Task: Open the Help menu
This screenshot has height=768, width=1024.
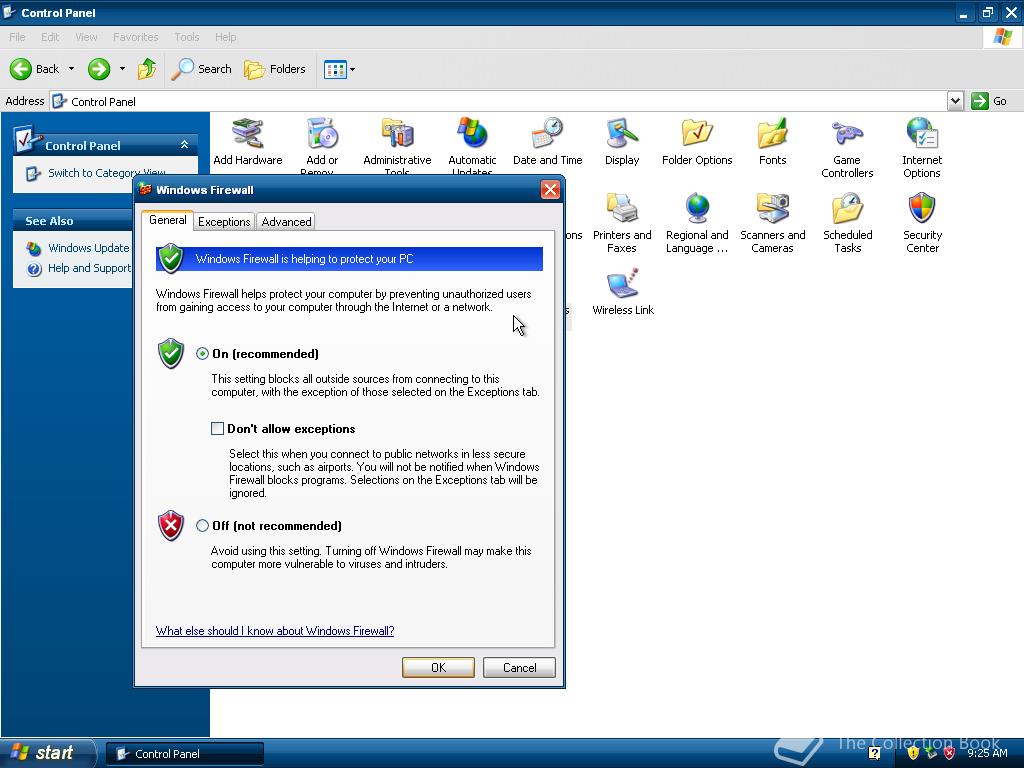Action: [225, 37]
